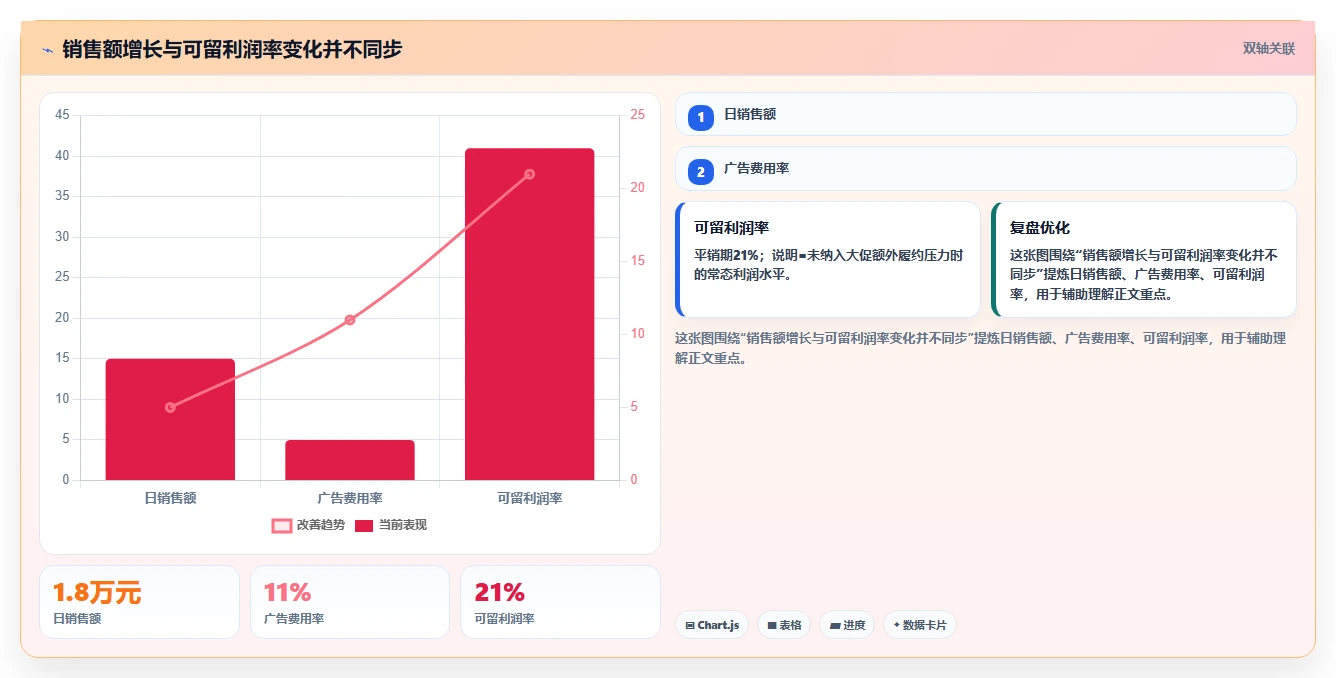
Task: Click the 11% 广告费用率 stat card
Action: point(350,602)
